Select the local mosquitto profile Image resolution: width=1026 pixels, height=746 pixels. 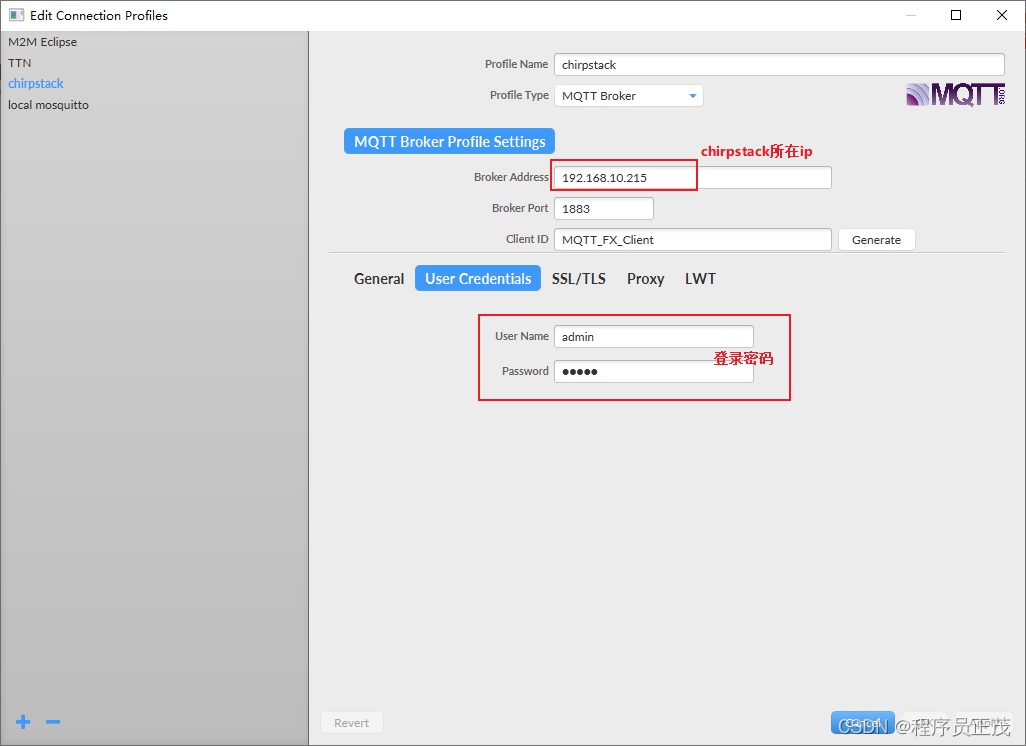(x=48, y=105)
